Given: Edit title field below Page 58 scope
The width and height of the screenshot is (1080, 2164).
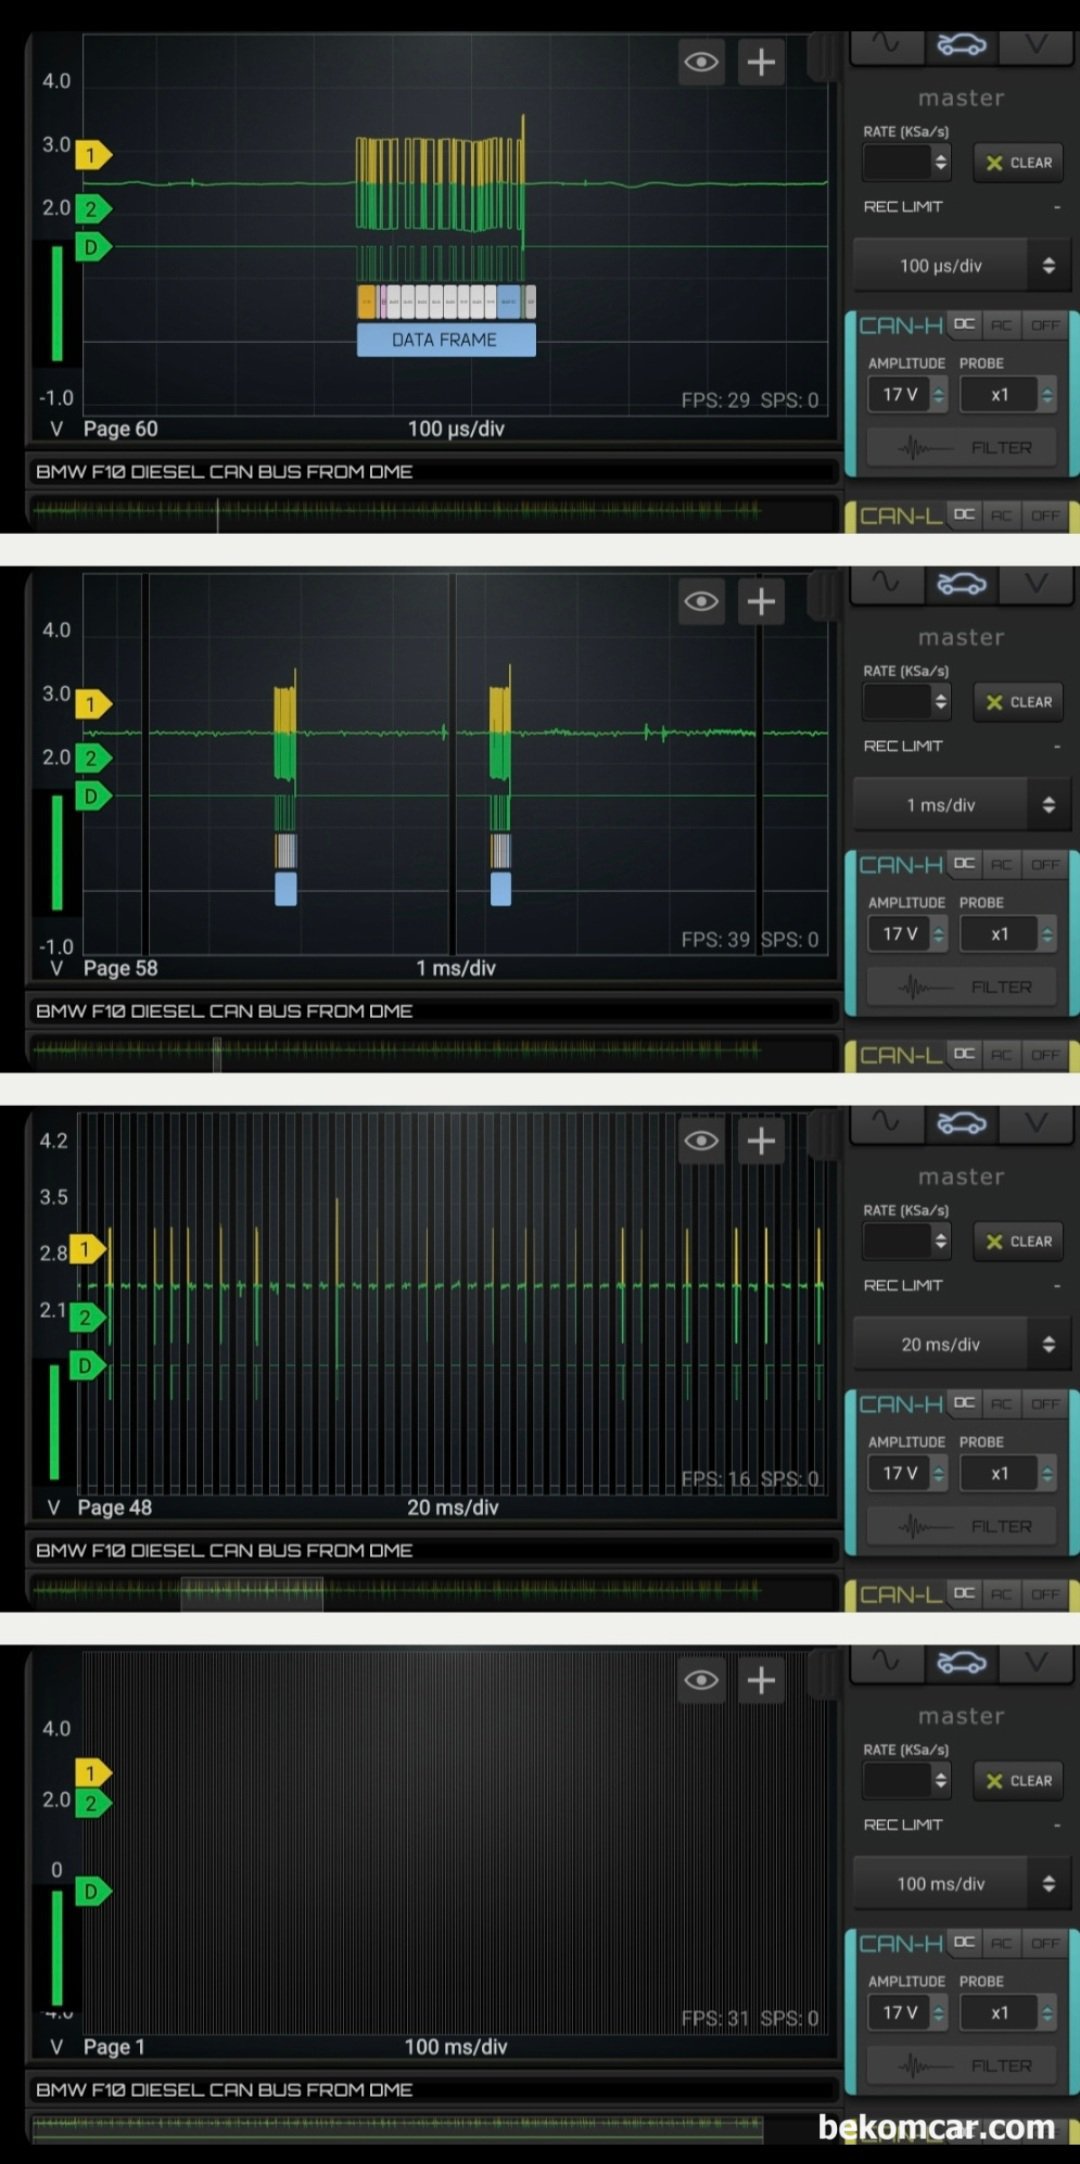Looking at the screenshot, I should [x=432, y=1011].
